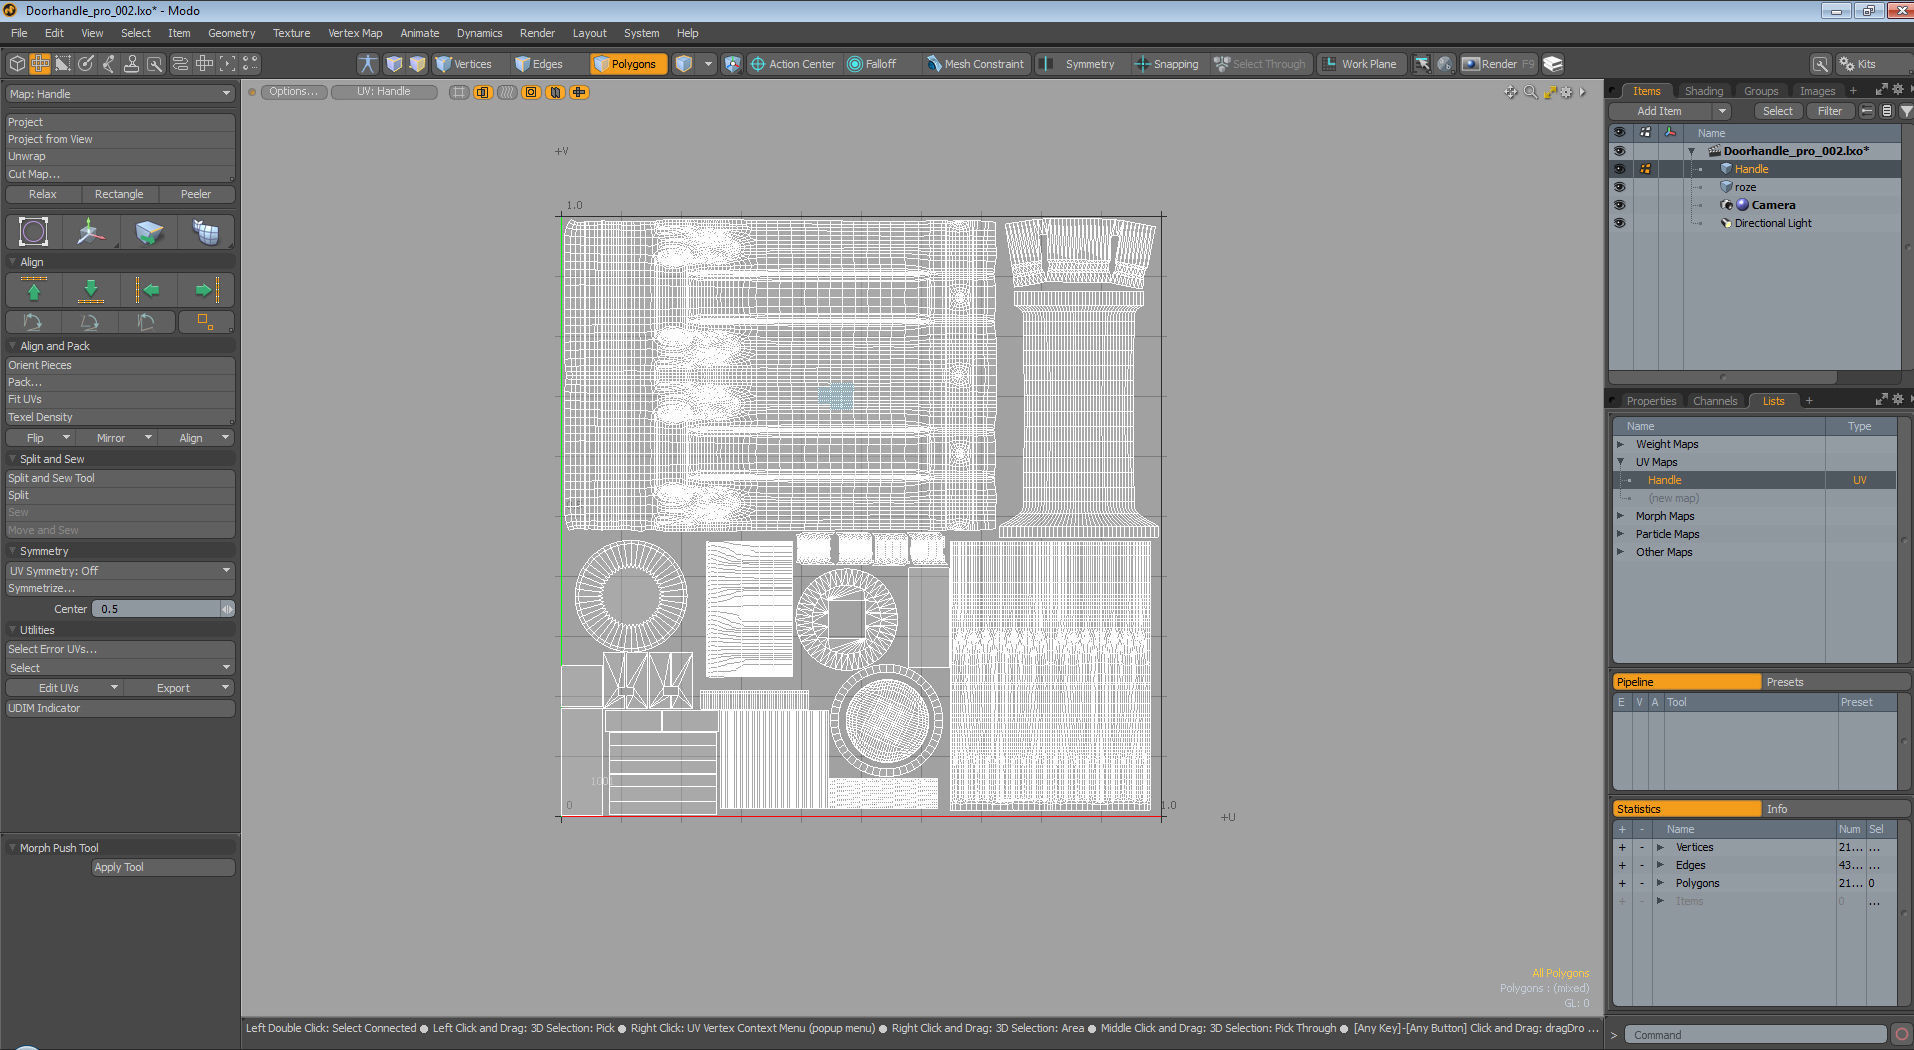The width and height of the screenshot is (1914, 1050).
Task: Open the Export dropdown
Action: point(180,688)
